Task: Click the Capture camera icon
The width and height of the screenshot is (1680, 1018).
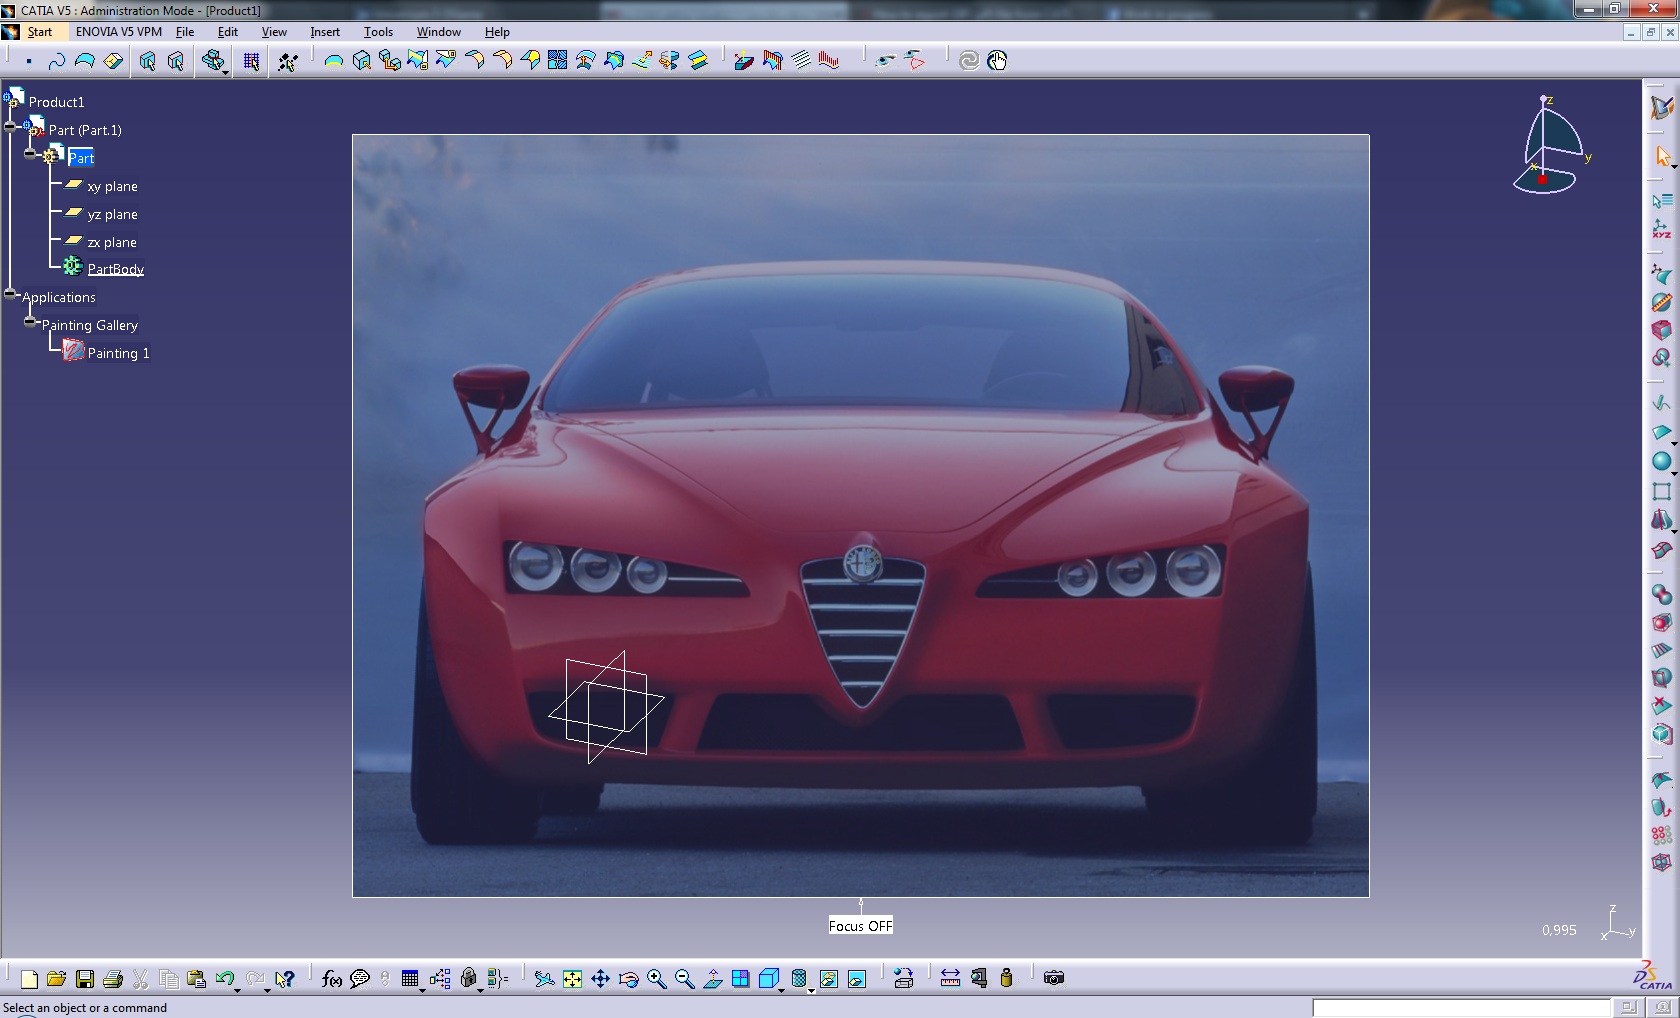Action: tap(1054, 979)
